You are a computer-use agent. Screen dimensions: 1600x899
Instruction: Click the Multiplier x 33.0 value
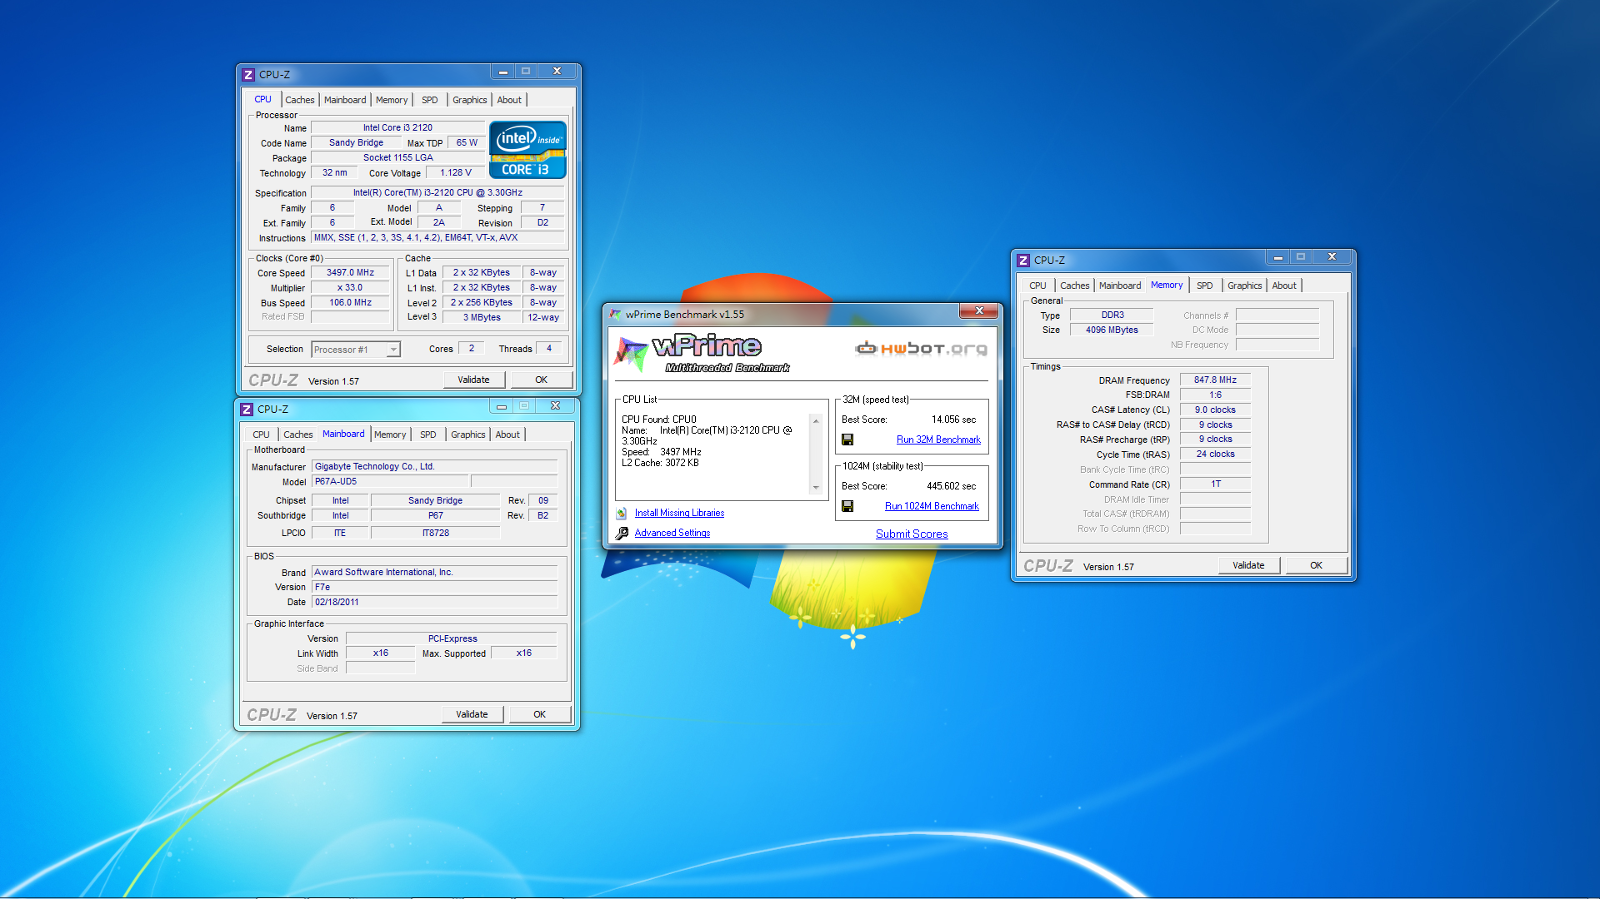coord(350,288)
